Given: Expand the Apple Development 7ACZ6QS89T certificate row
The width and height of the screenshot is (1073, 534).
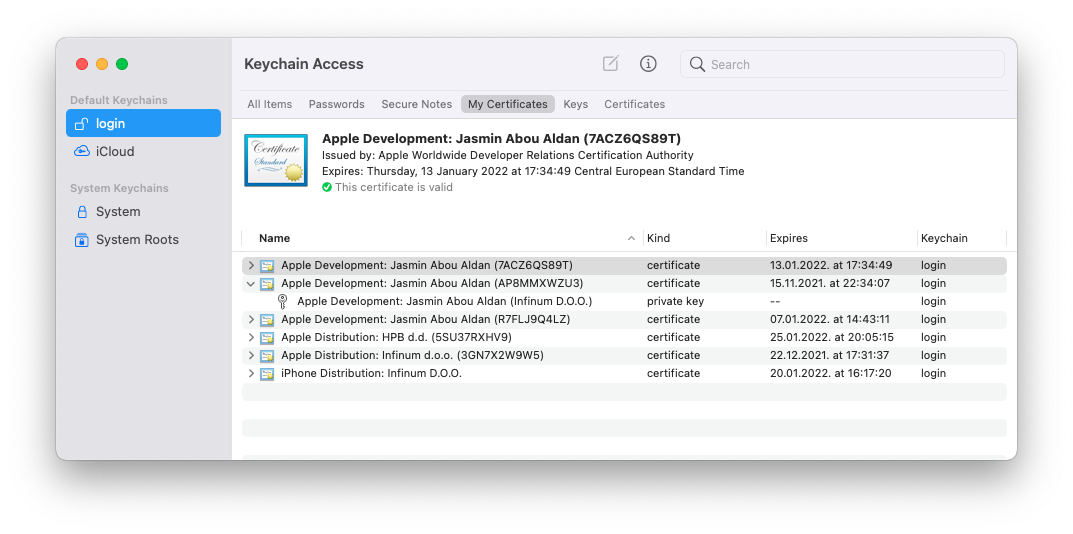Looking at the screenshot, I should (x=251, y=266).
